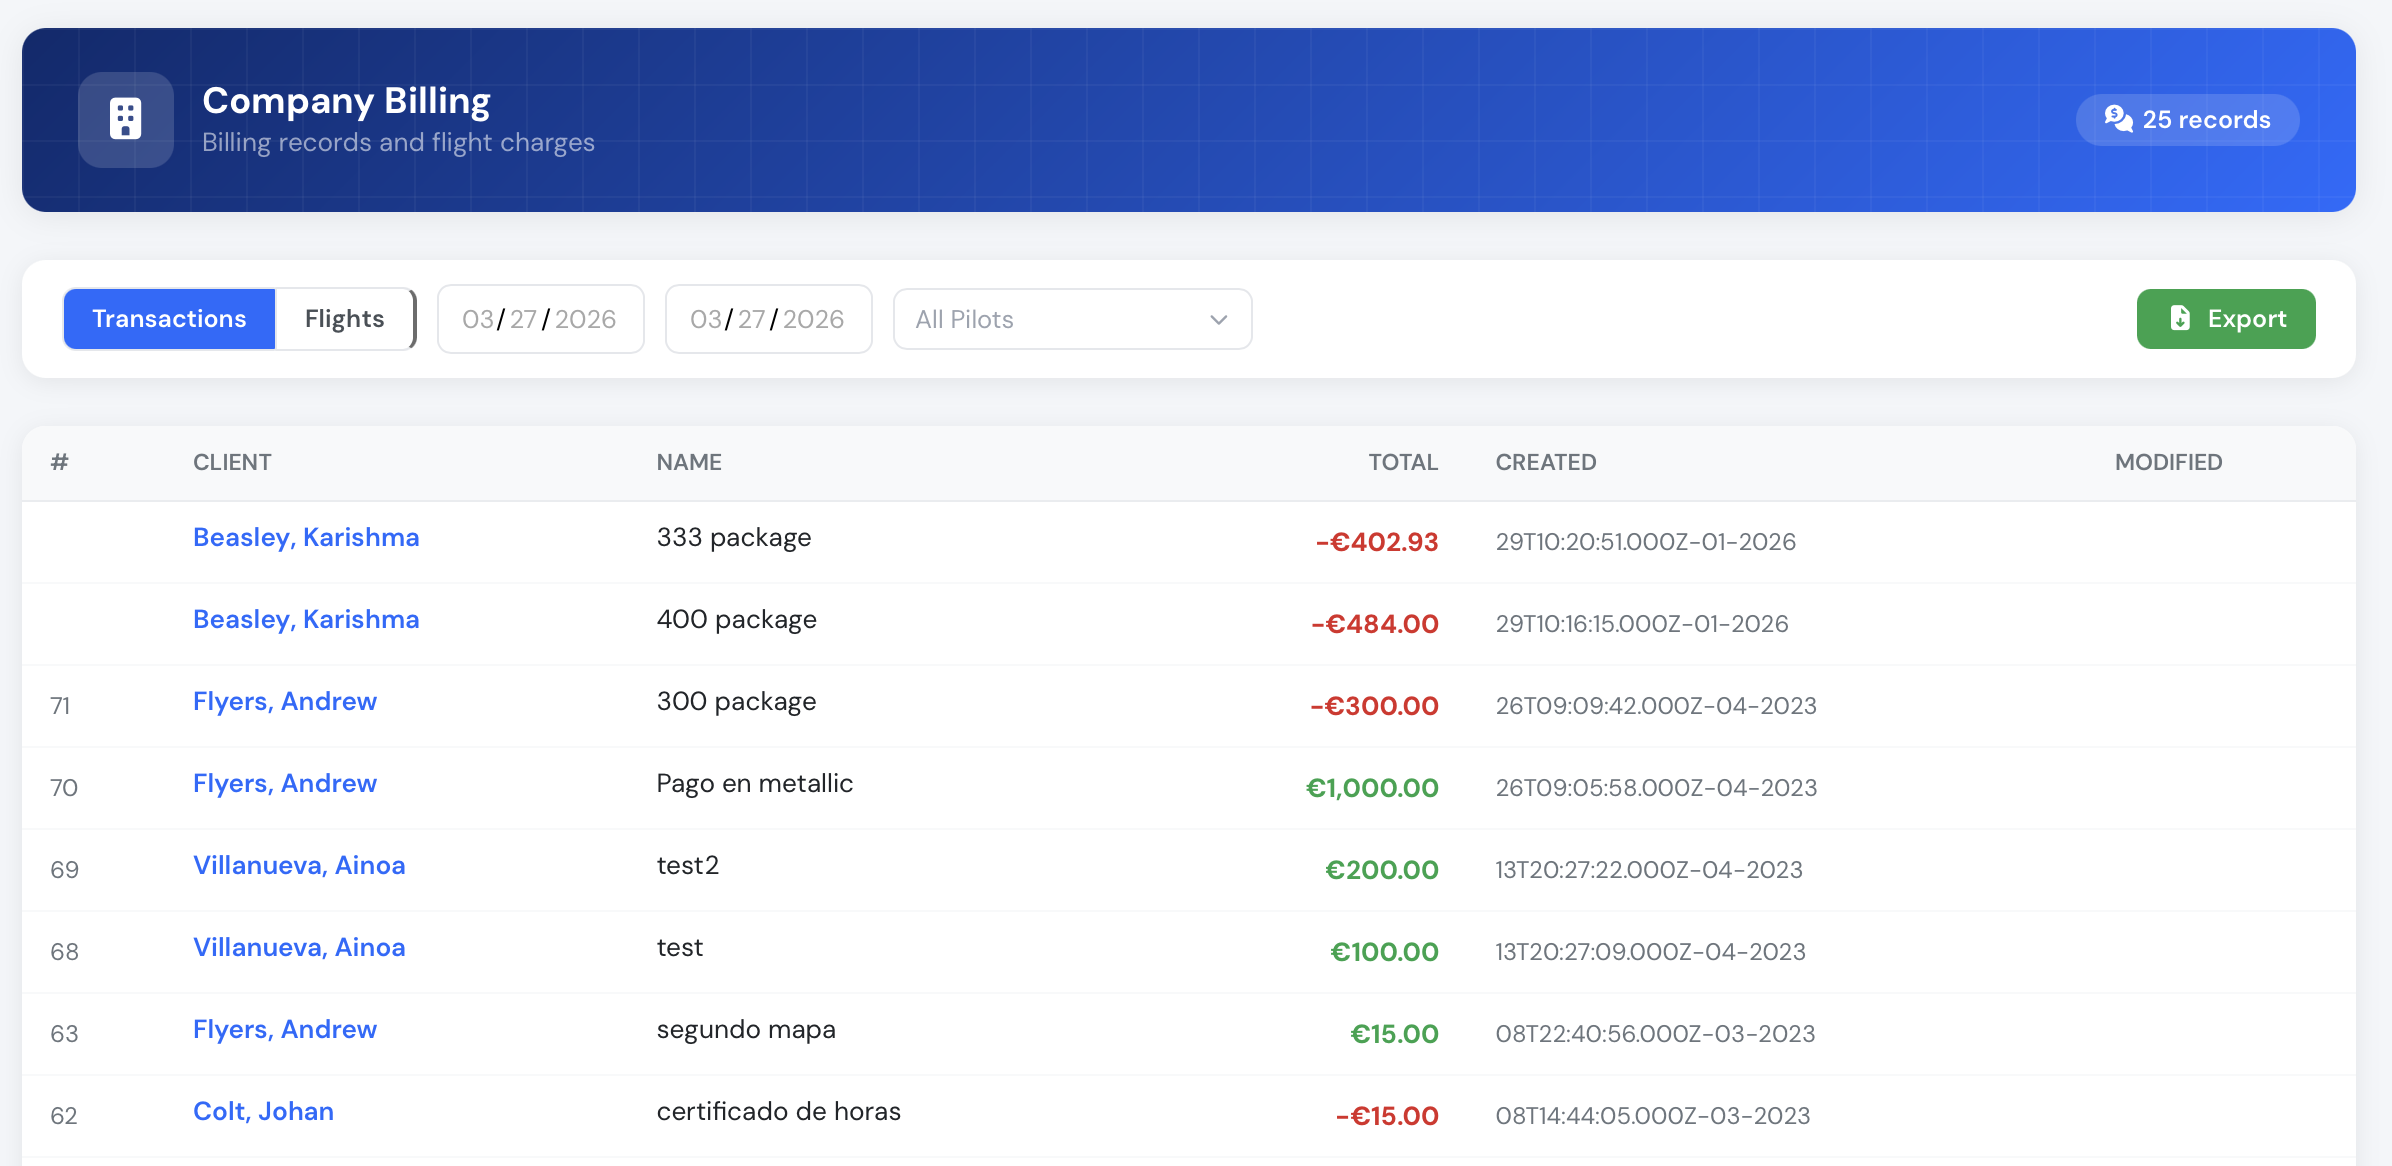2392x1166 pixels.
Task: Click the download file icon on Export
Action: pyautogui.click(x=2180, y=318)
